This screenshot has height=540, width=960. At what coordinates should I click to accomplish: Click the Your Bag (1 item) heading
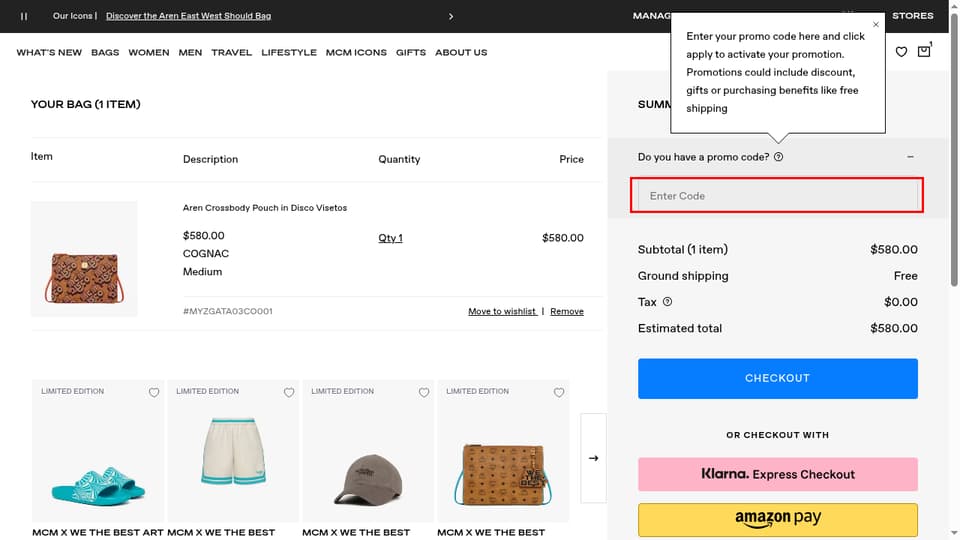pyautogui.click(x=86, y=105)
